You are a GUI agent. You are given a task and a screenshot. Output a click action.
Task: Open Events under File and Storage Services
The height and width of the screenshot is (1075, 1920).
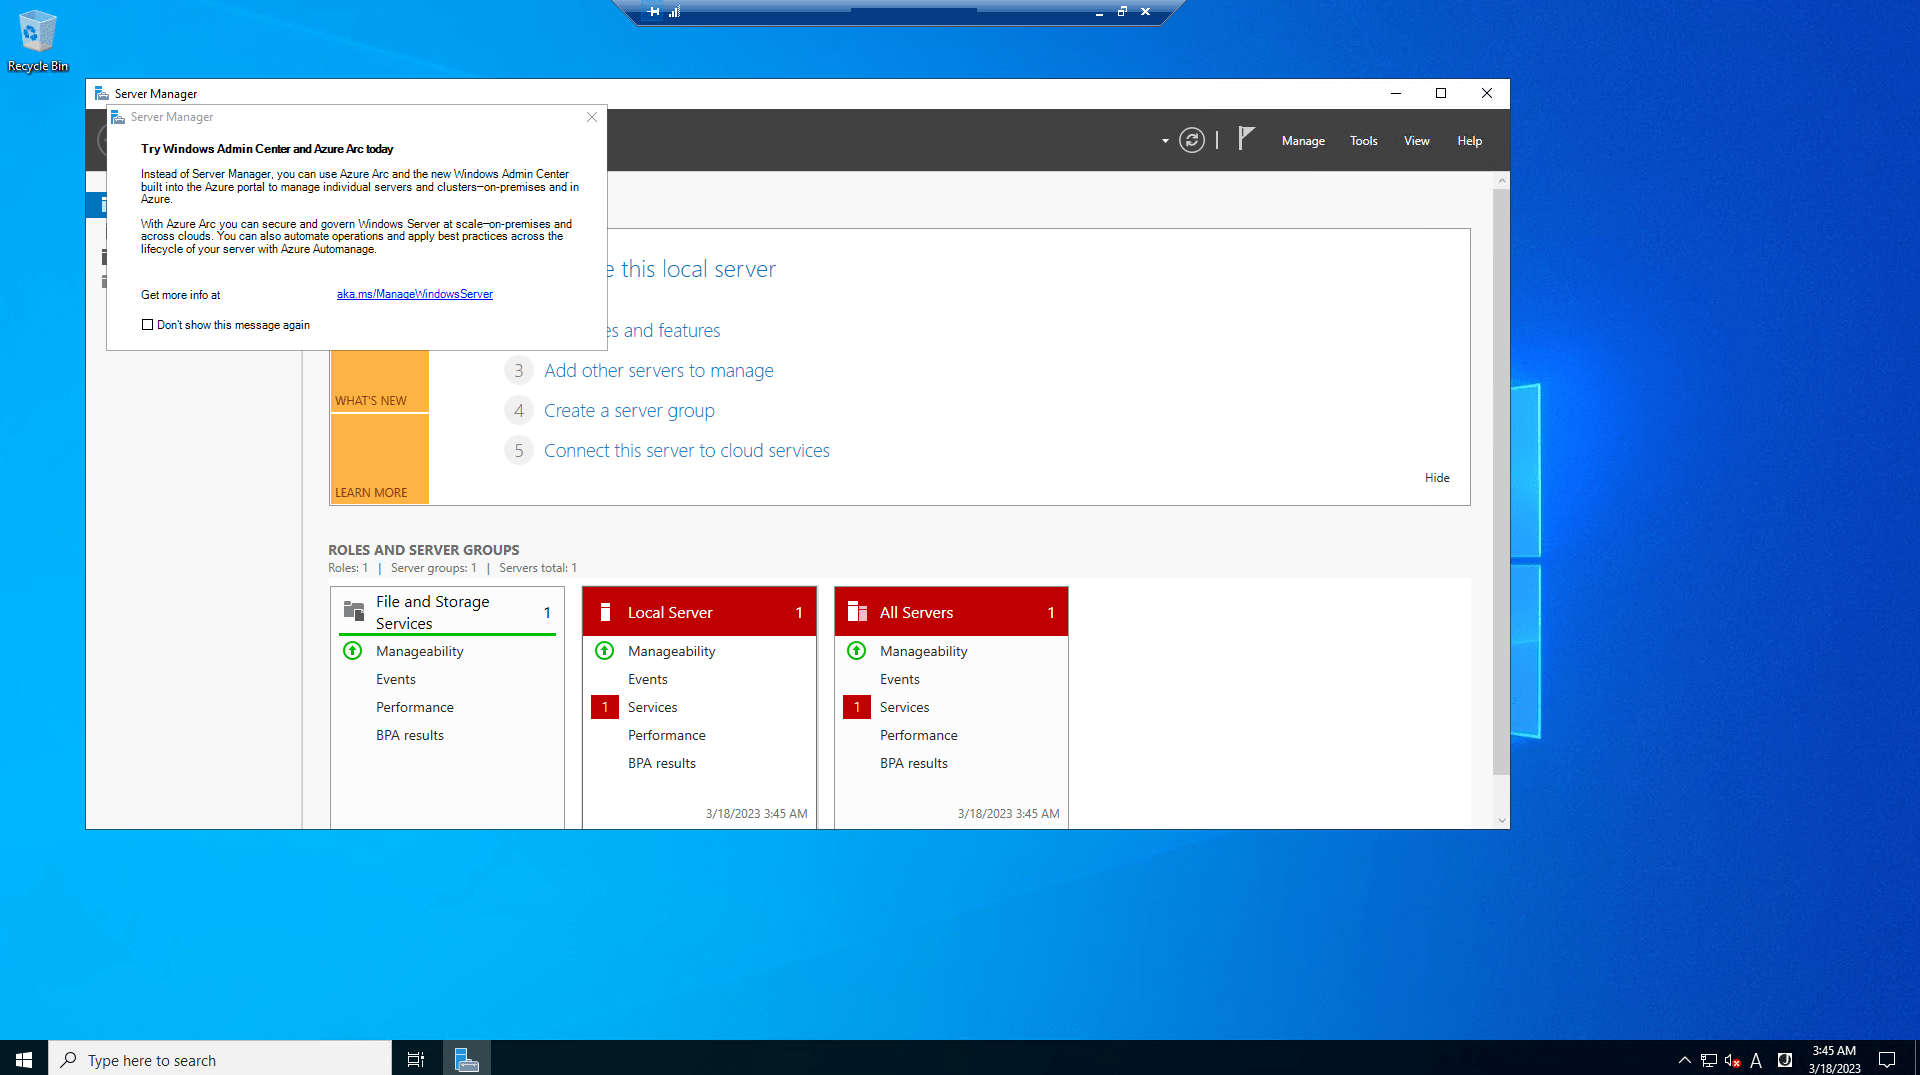click(x=395, y=679)
